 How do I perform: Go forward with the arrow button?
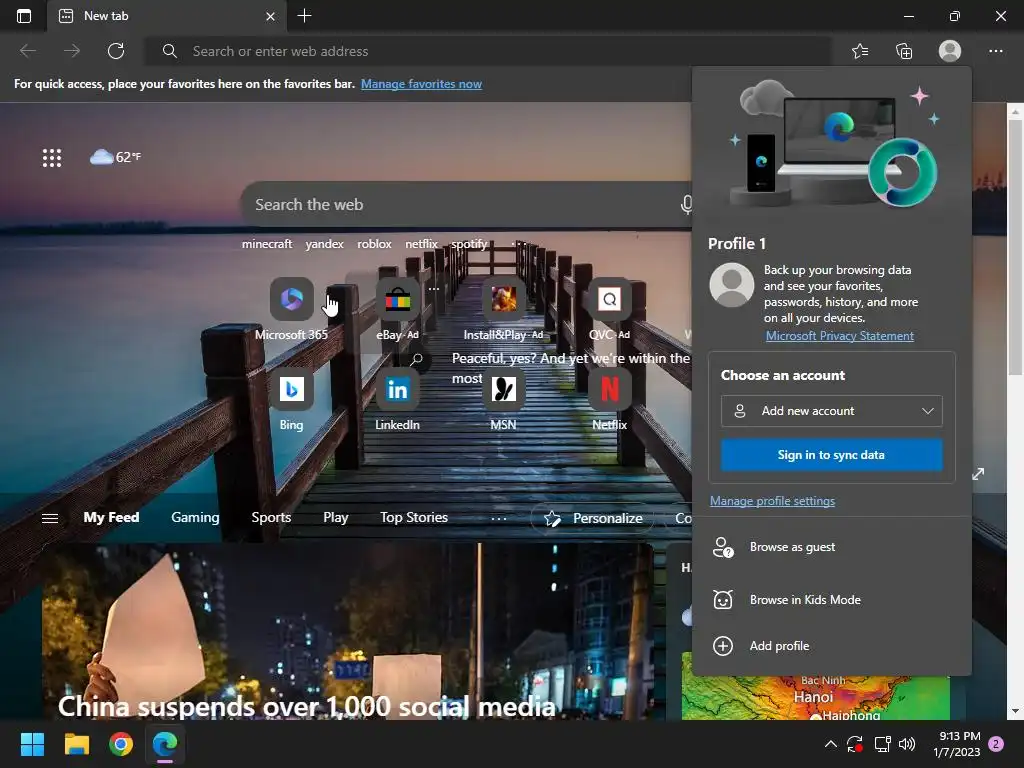pos(72,51)
